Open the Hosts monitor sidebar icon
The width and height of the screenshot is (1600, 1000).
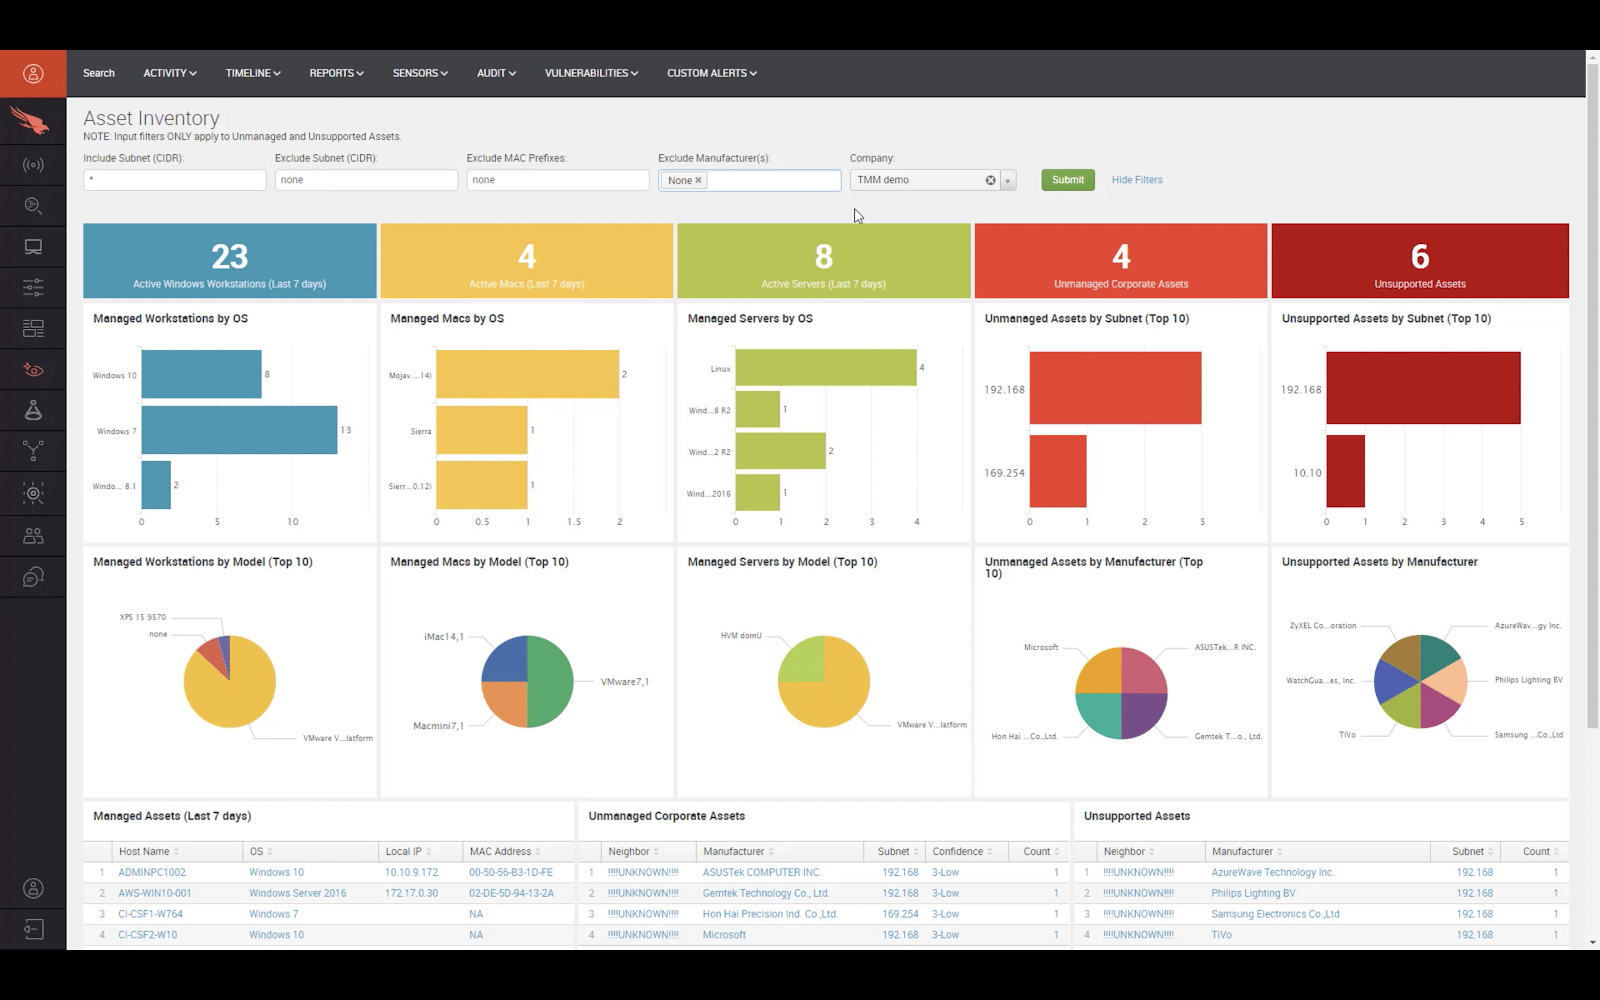pos(33,247)
